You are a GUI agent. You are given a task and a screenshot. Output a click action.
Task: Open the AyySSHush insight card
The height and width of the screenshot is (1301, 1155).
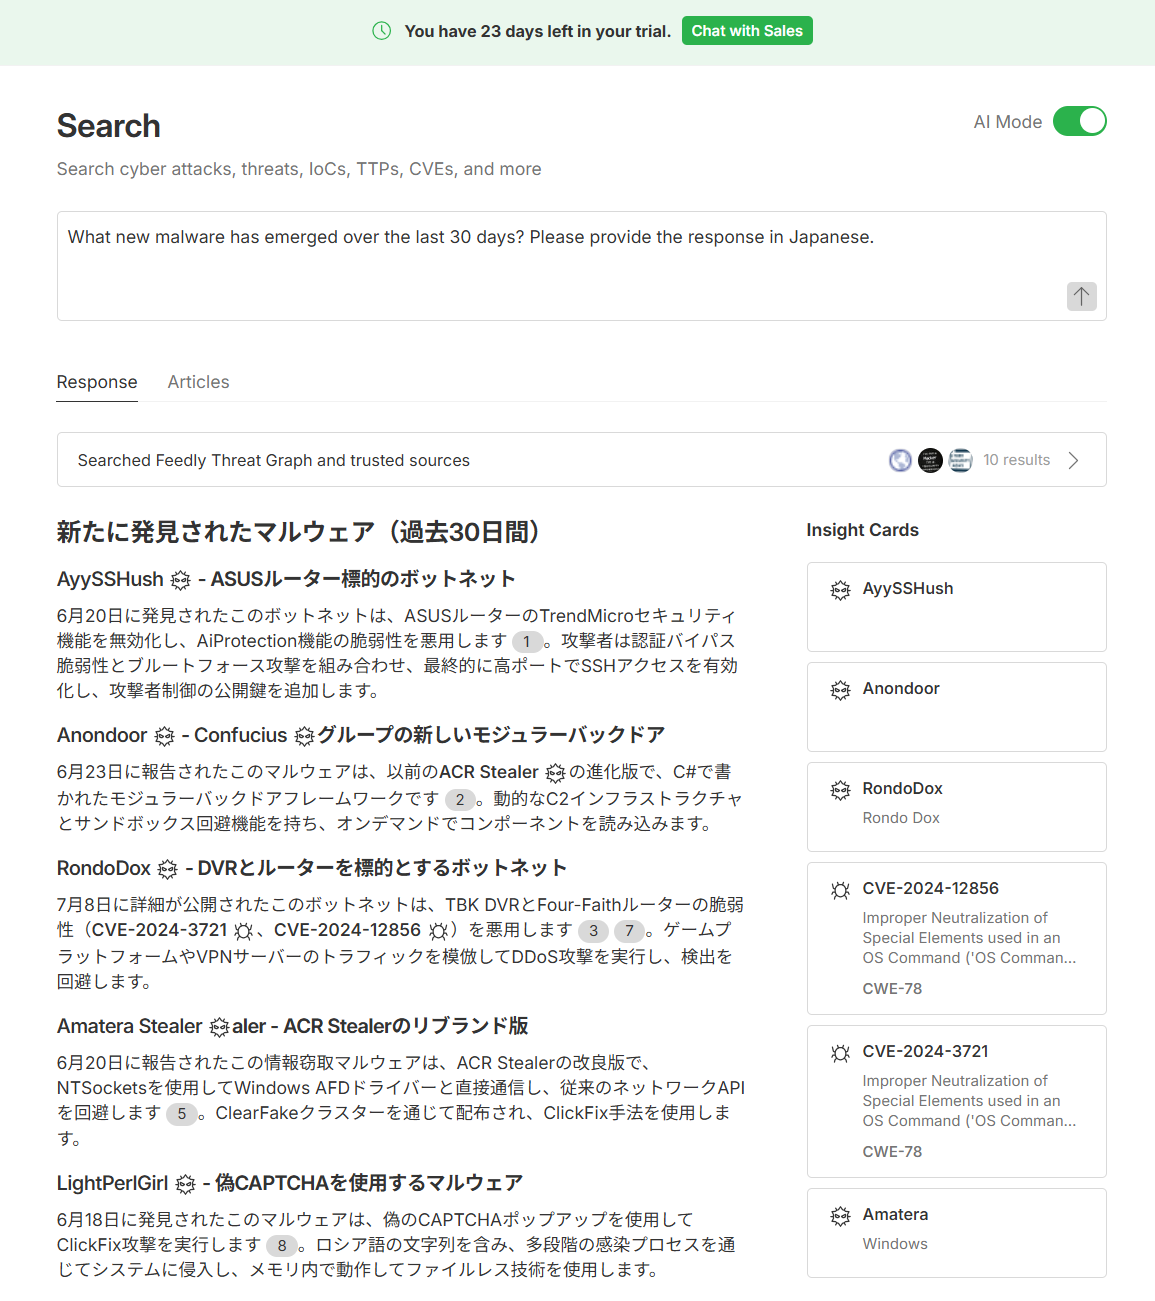tap(956, 607)
